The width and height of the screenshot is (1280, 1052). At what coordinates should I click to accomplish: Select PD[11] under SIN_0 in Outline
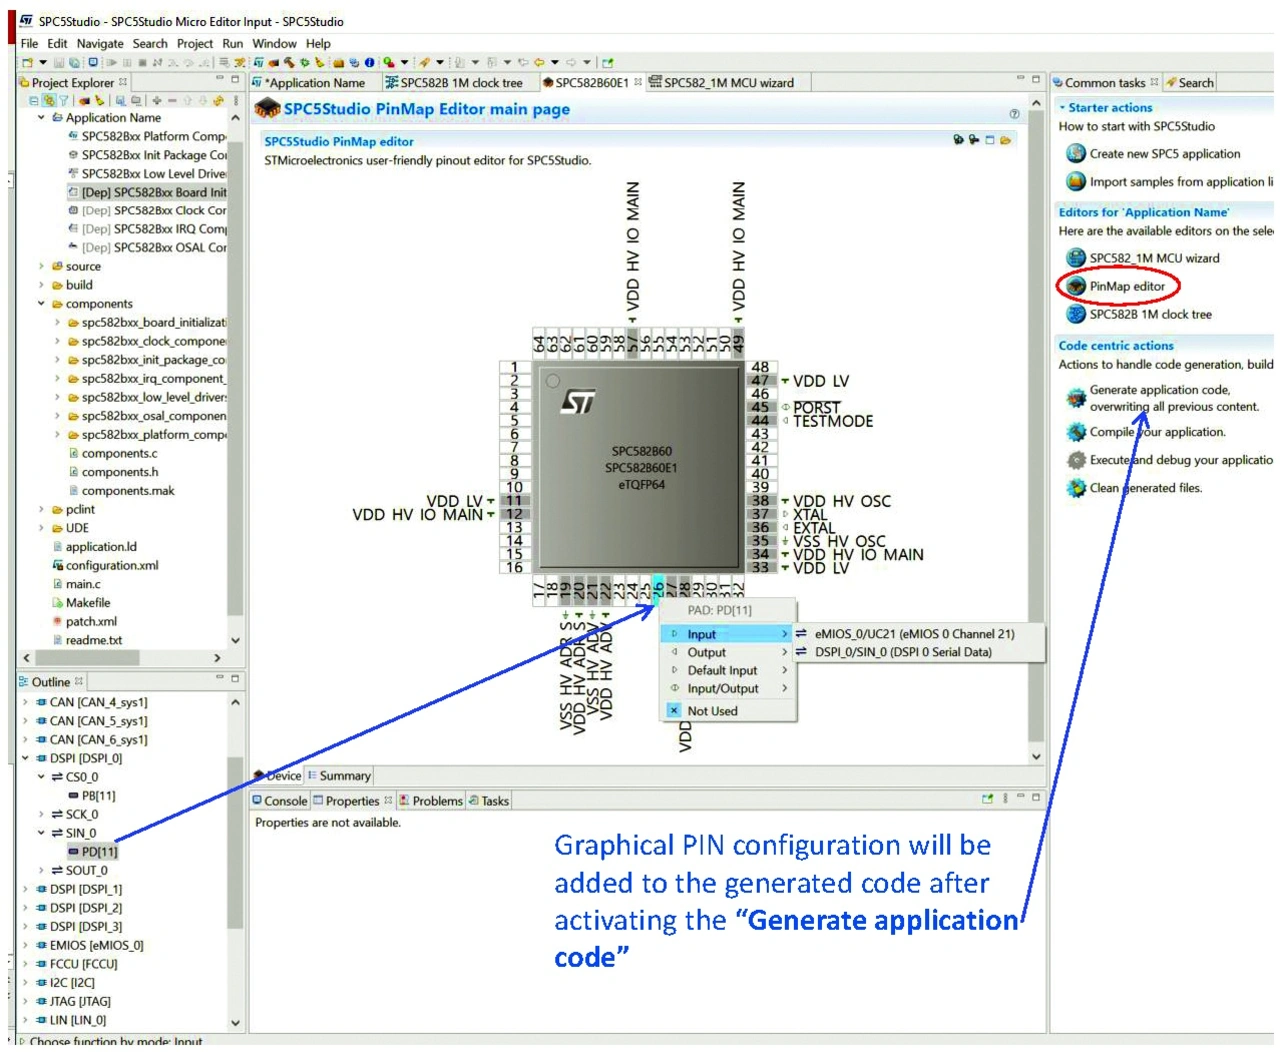[99, 852]
